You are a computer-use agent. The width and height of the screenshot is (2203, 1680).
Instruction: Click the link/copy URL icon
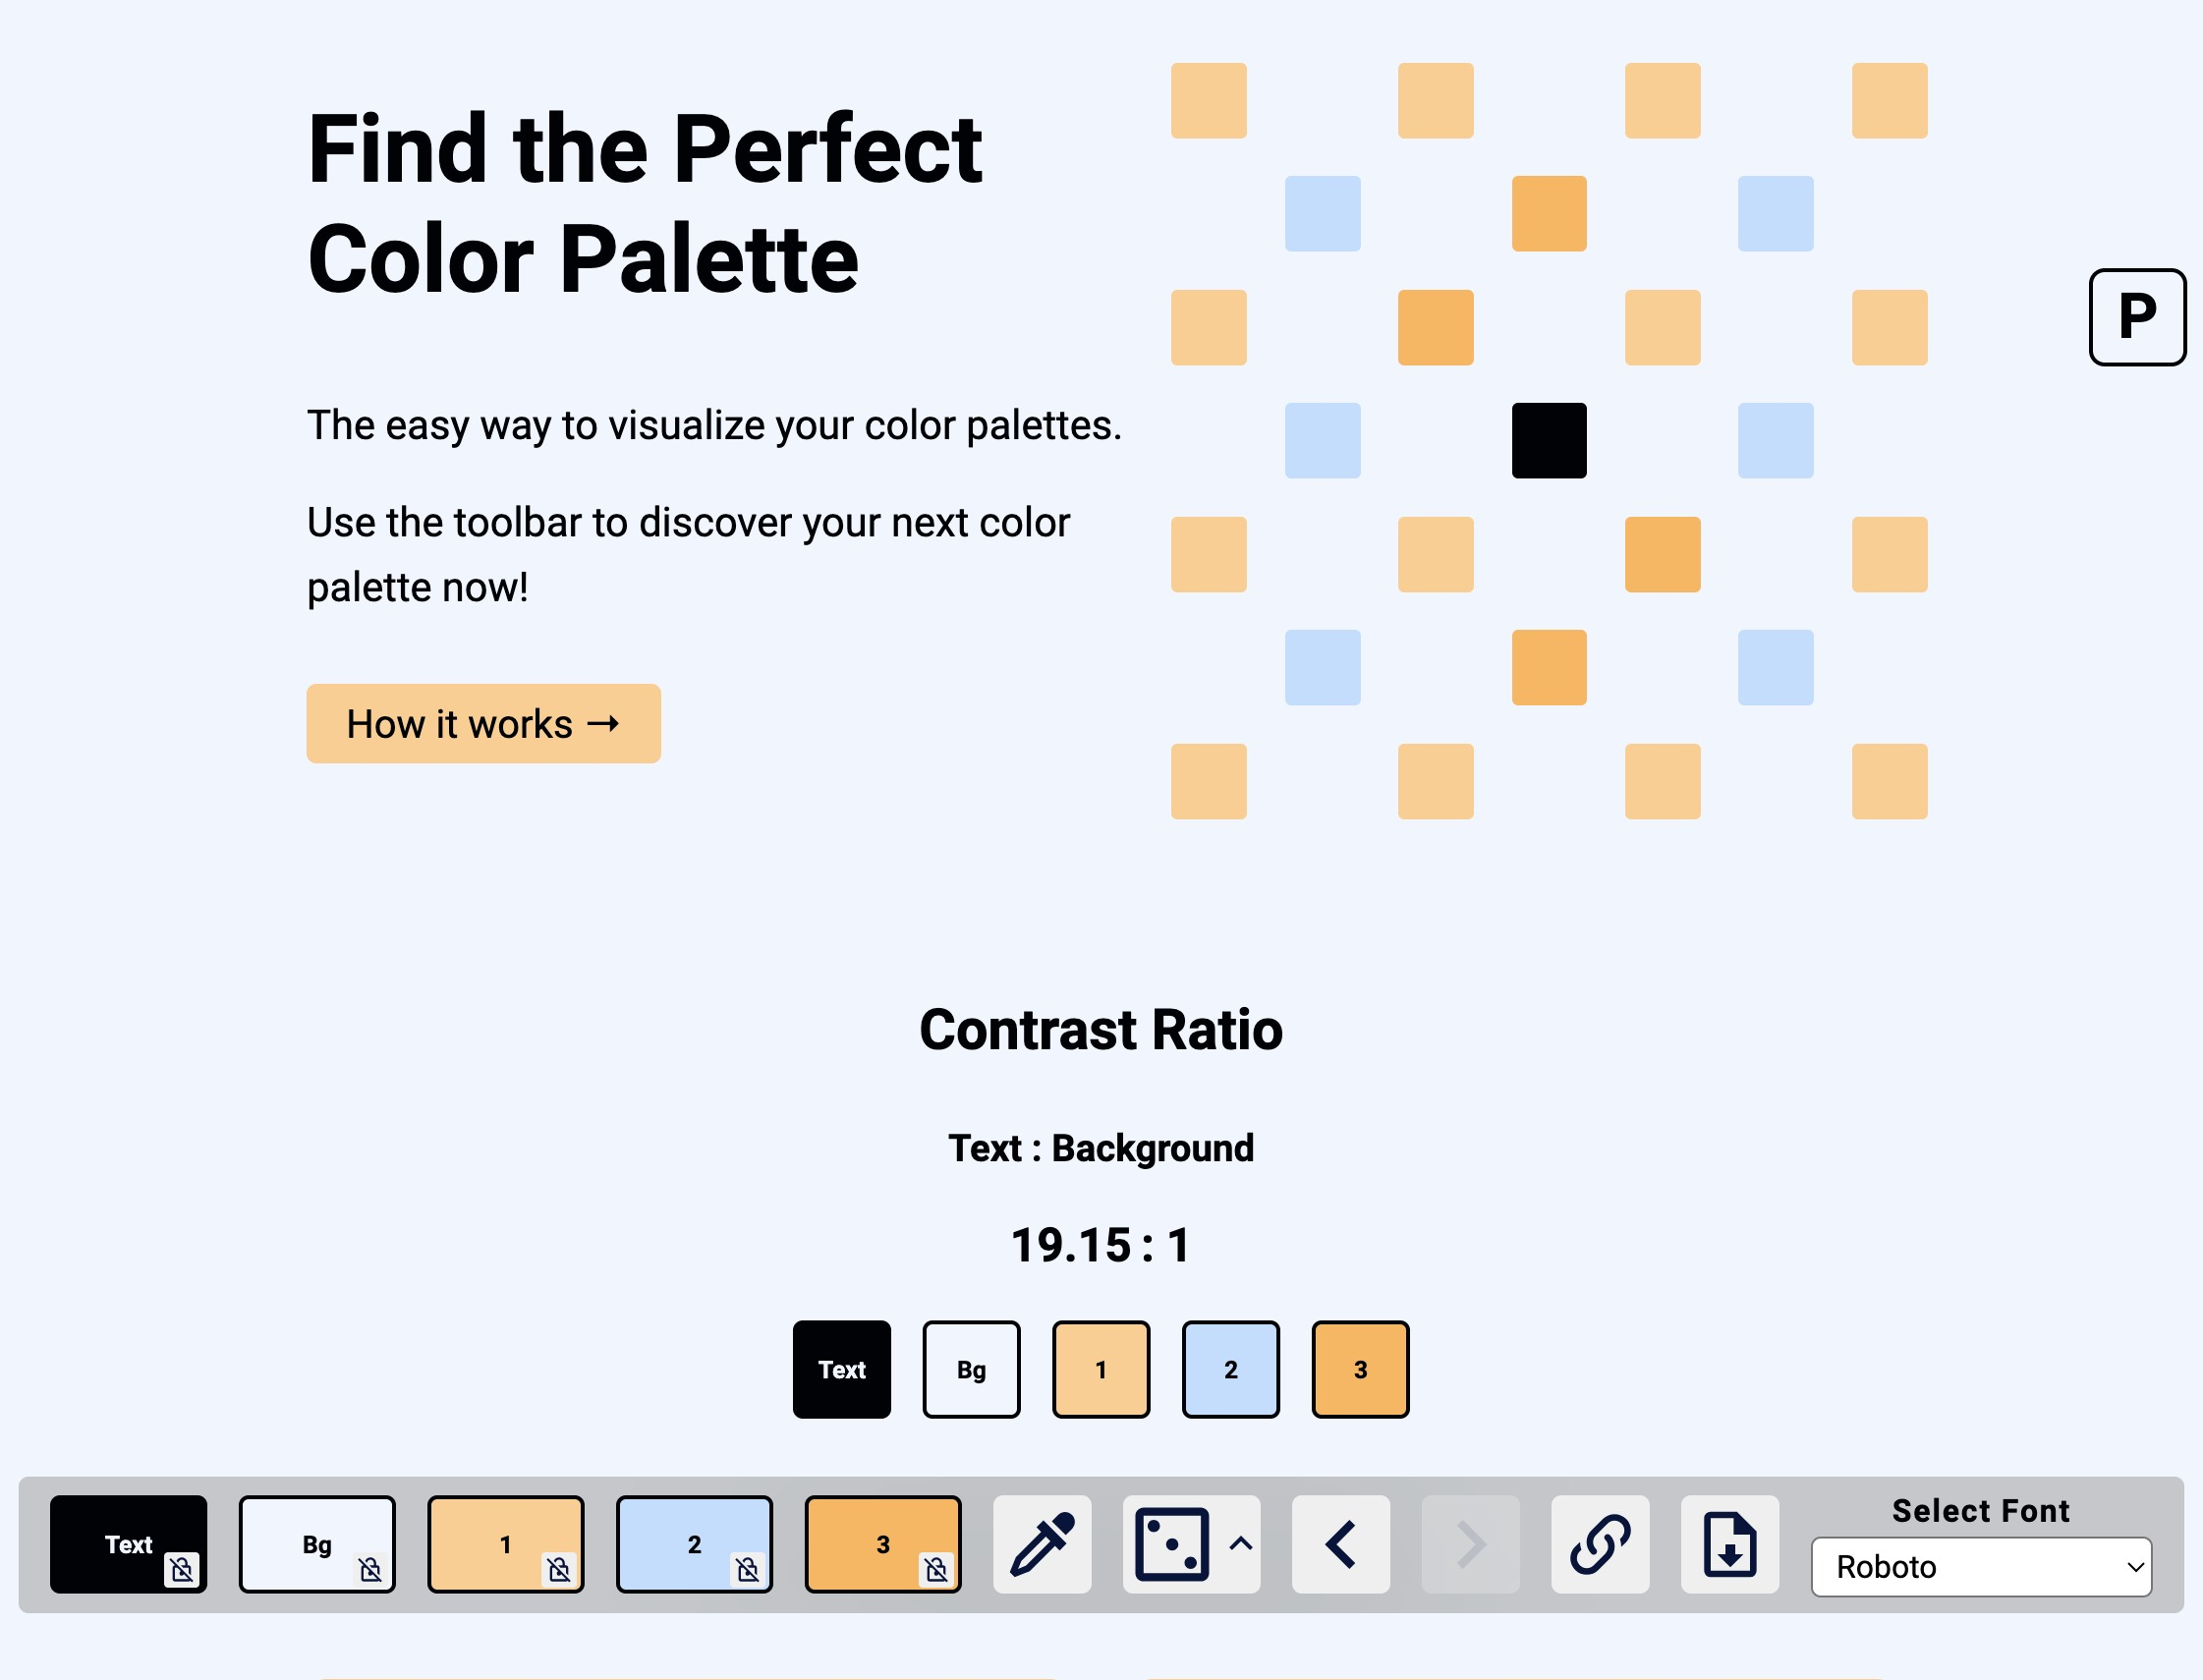point(1598,1545)
